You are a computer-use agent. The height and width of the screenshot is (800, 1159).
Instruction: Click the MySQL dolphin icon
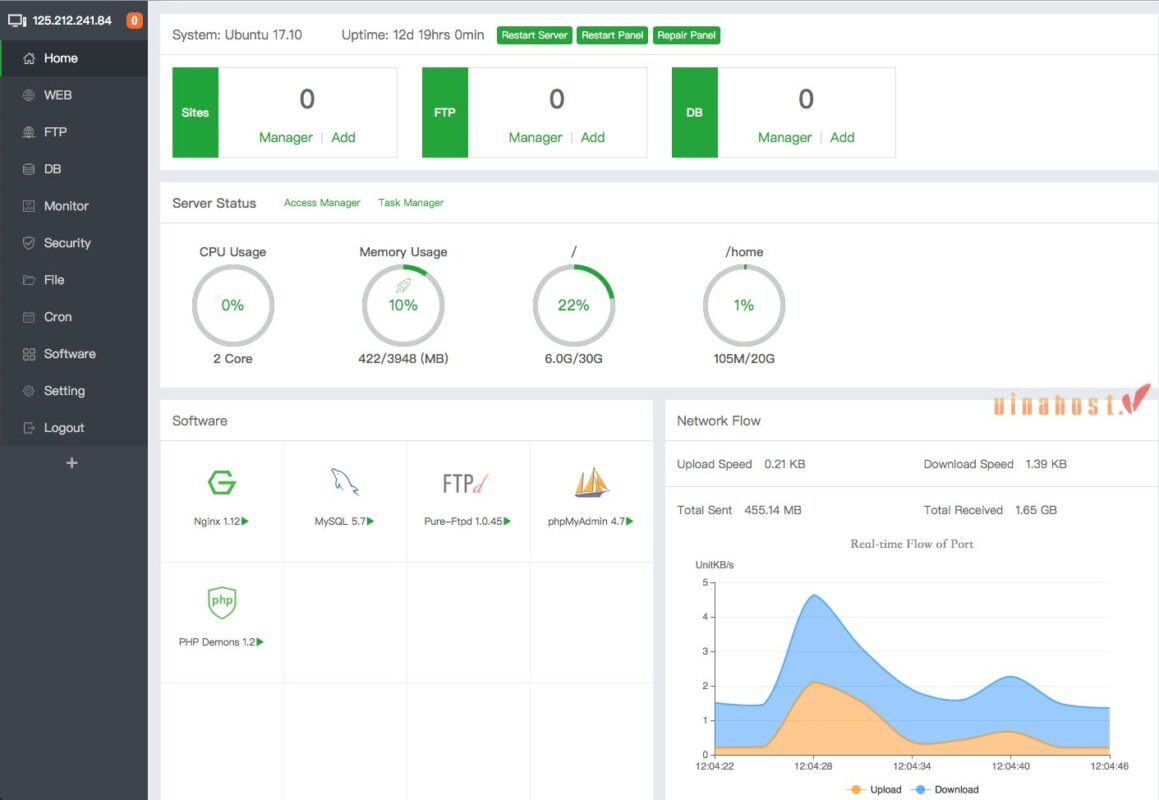(345, 483)
